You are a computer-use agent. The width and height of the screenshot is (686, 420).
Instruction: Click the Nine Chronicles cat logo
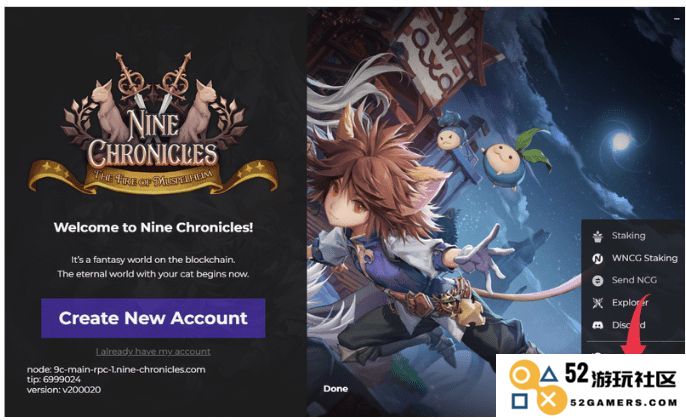pos(153,124)
